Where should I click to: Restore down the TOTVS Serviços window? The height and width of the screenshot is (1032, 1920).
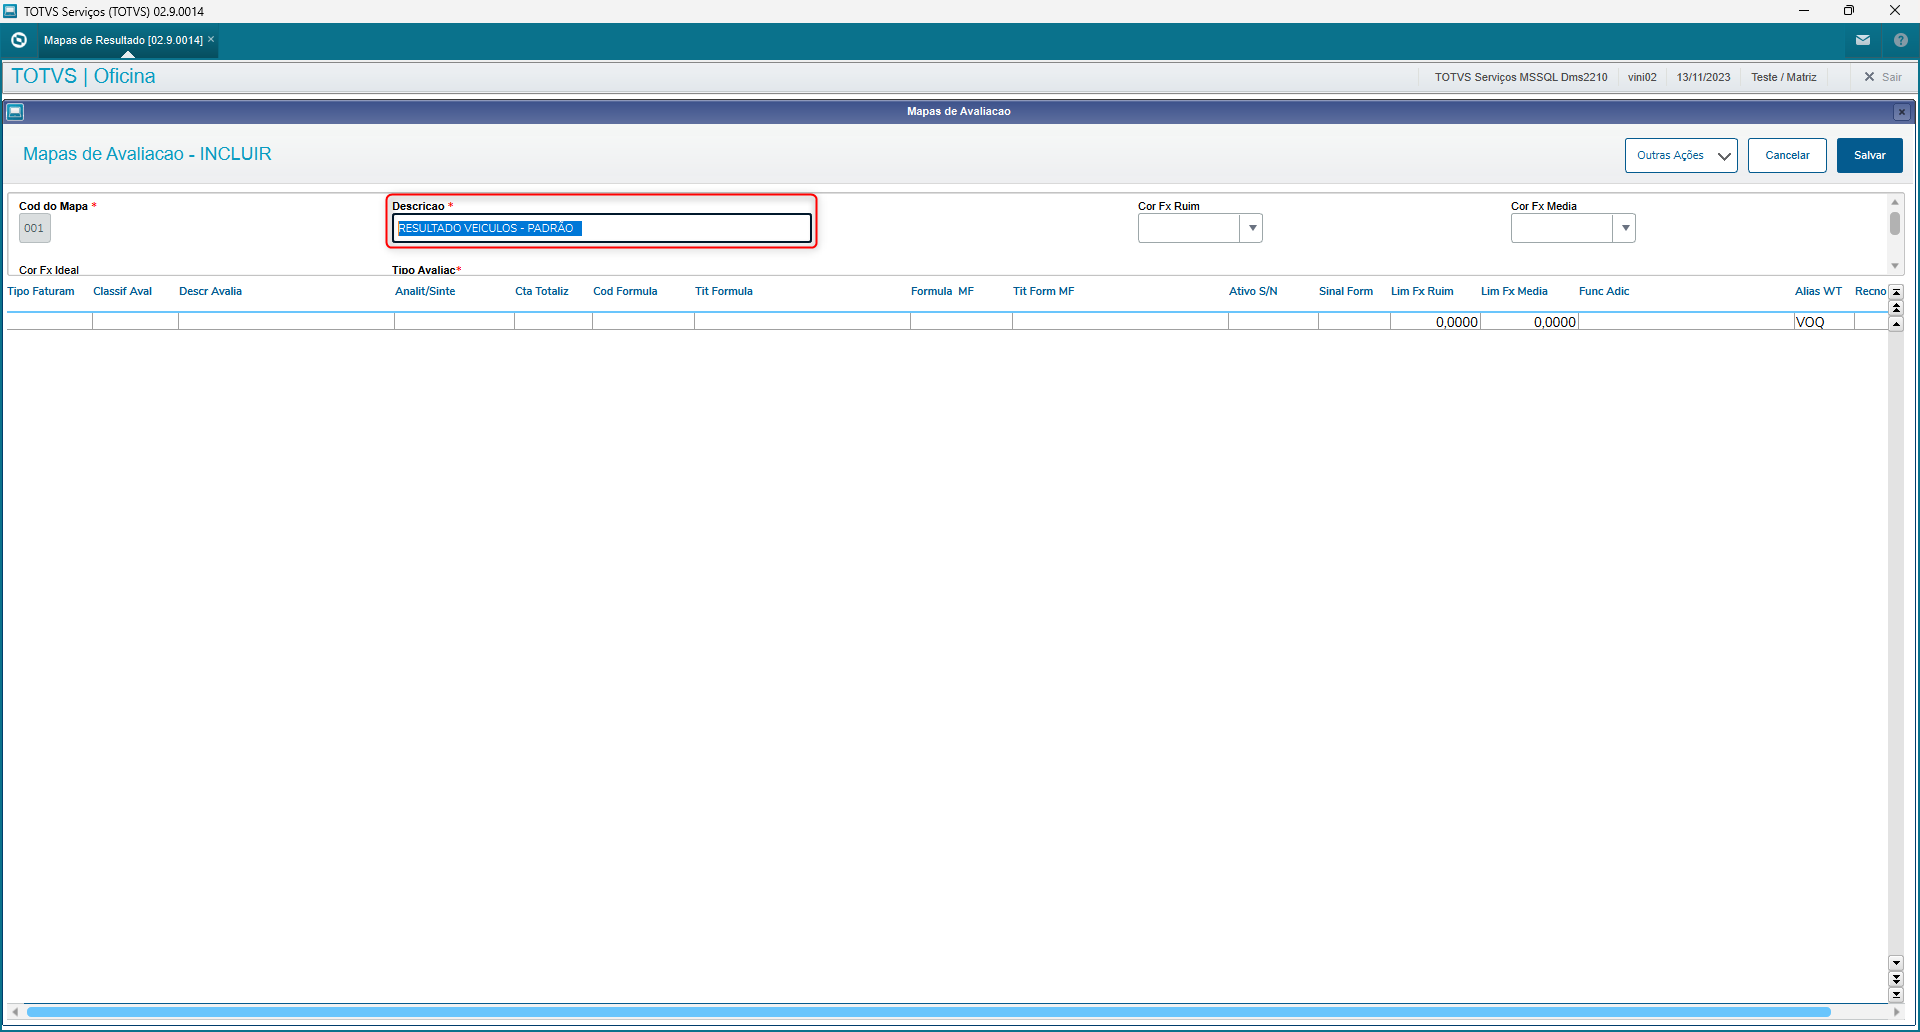click(x=1849, y=11)
